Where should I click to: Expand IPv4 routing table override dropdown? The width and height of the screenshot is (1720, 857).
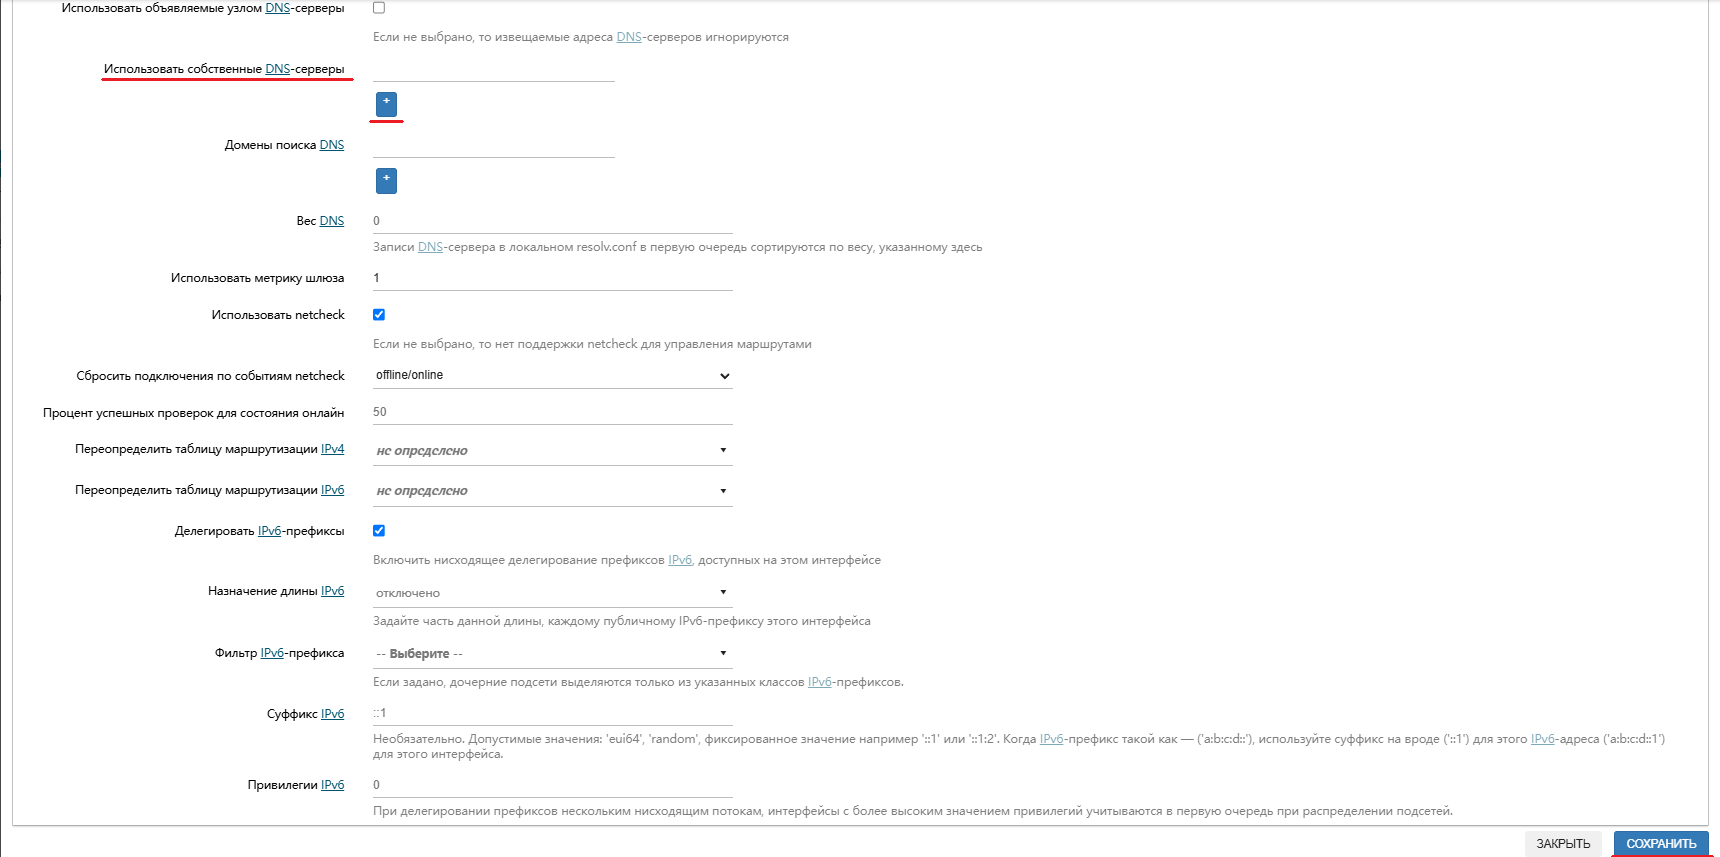pos(552,451)
